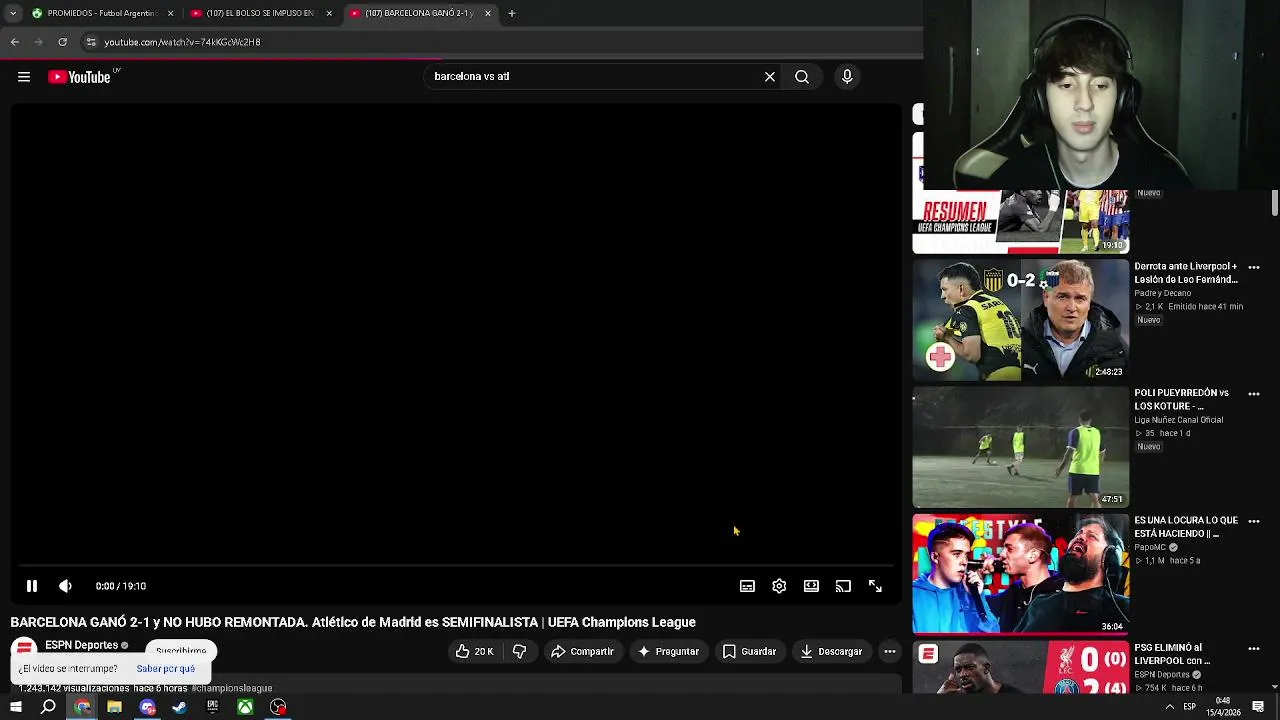Image resolution: width=1280 pixels, height=720 pixels.
Task: Download video with the Descargar button
Action: pyautogui.click(x=831, y=651)
